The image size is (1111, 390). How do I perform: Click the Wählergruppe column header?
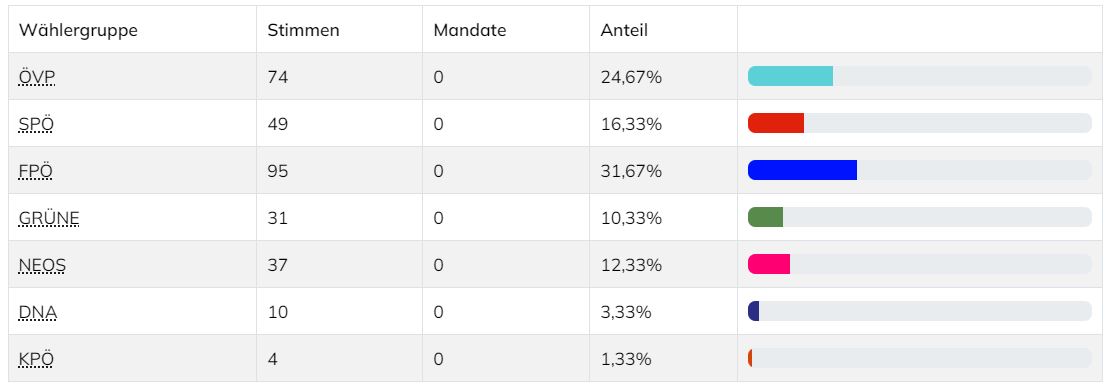coord(78,30)
